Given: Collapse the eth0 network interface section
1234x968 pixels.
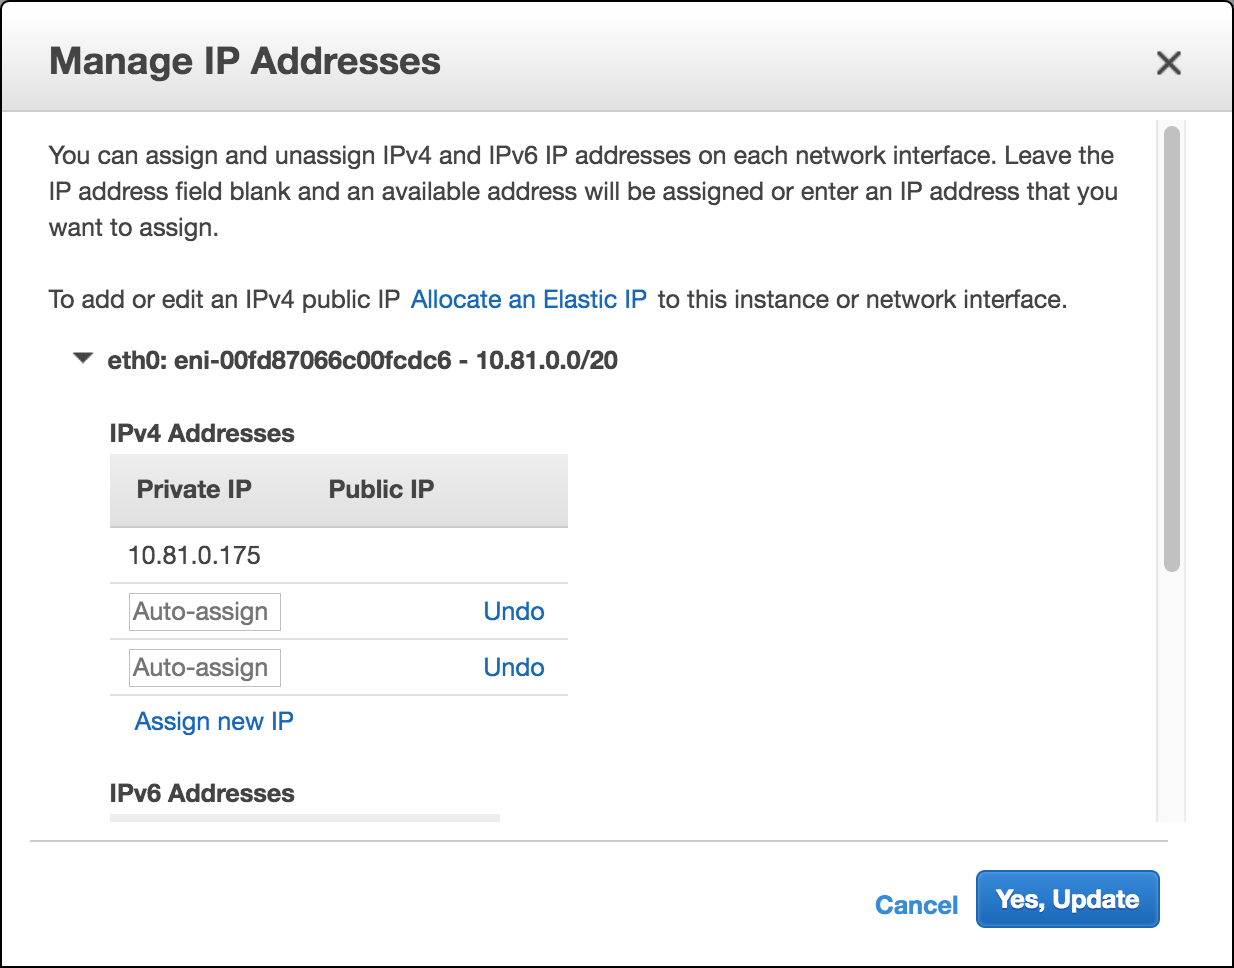Looking at the screenshot, I should (x=82, y=360).
